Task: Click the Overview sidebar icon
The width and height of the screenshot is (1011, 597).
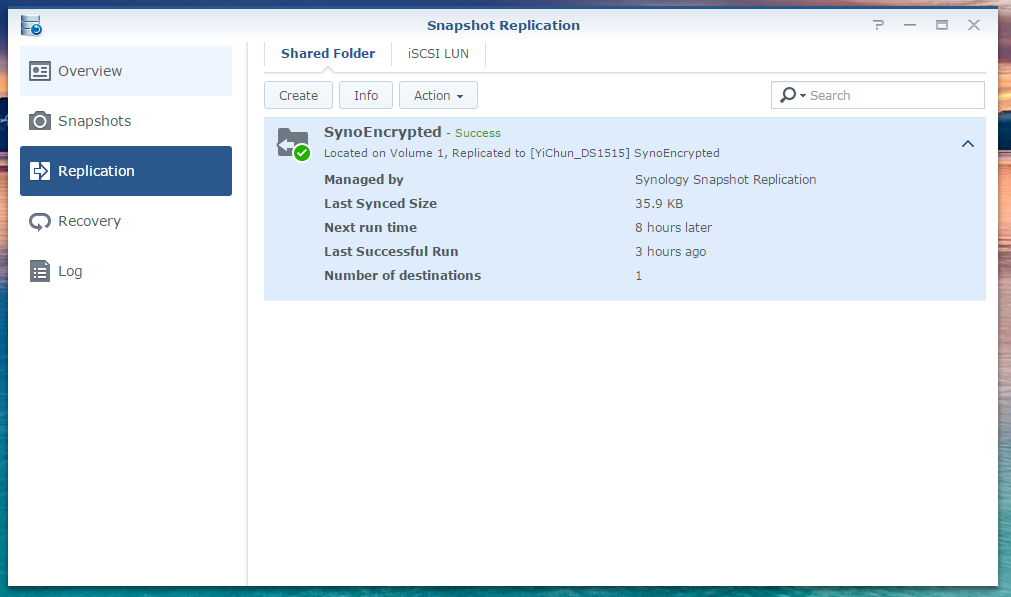Action: tap(39, 71)
